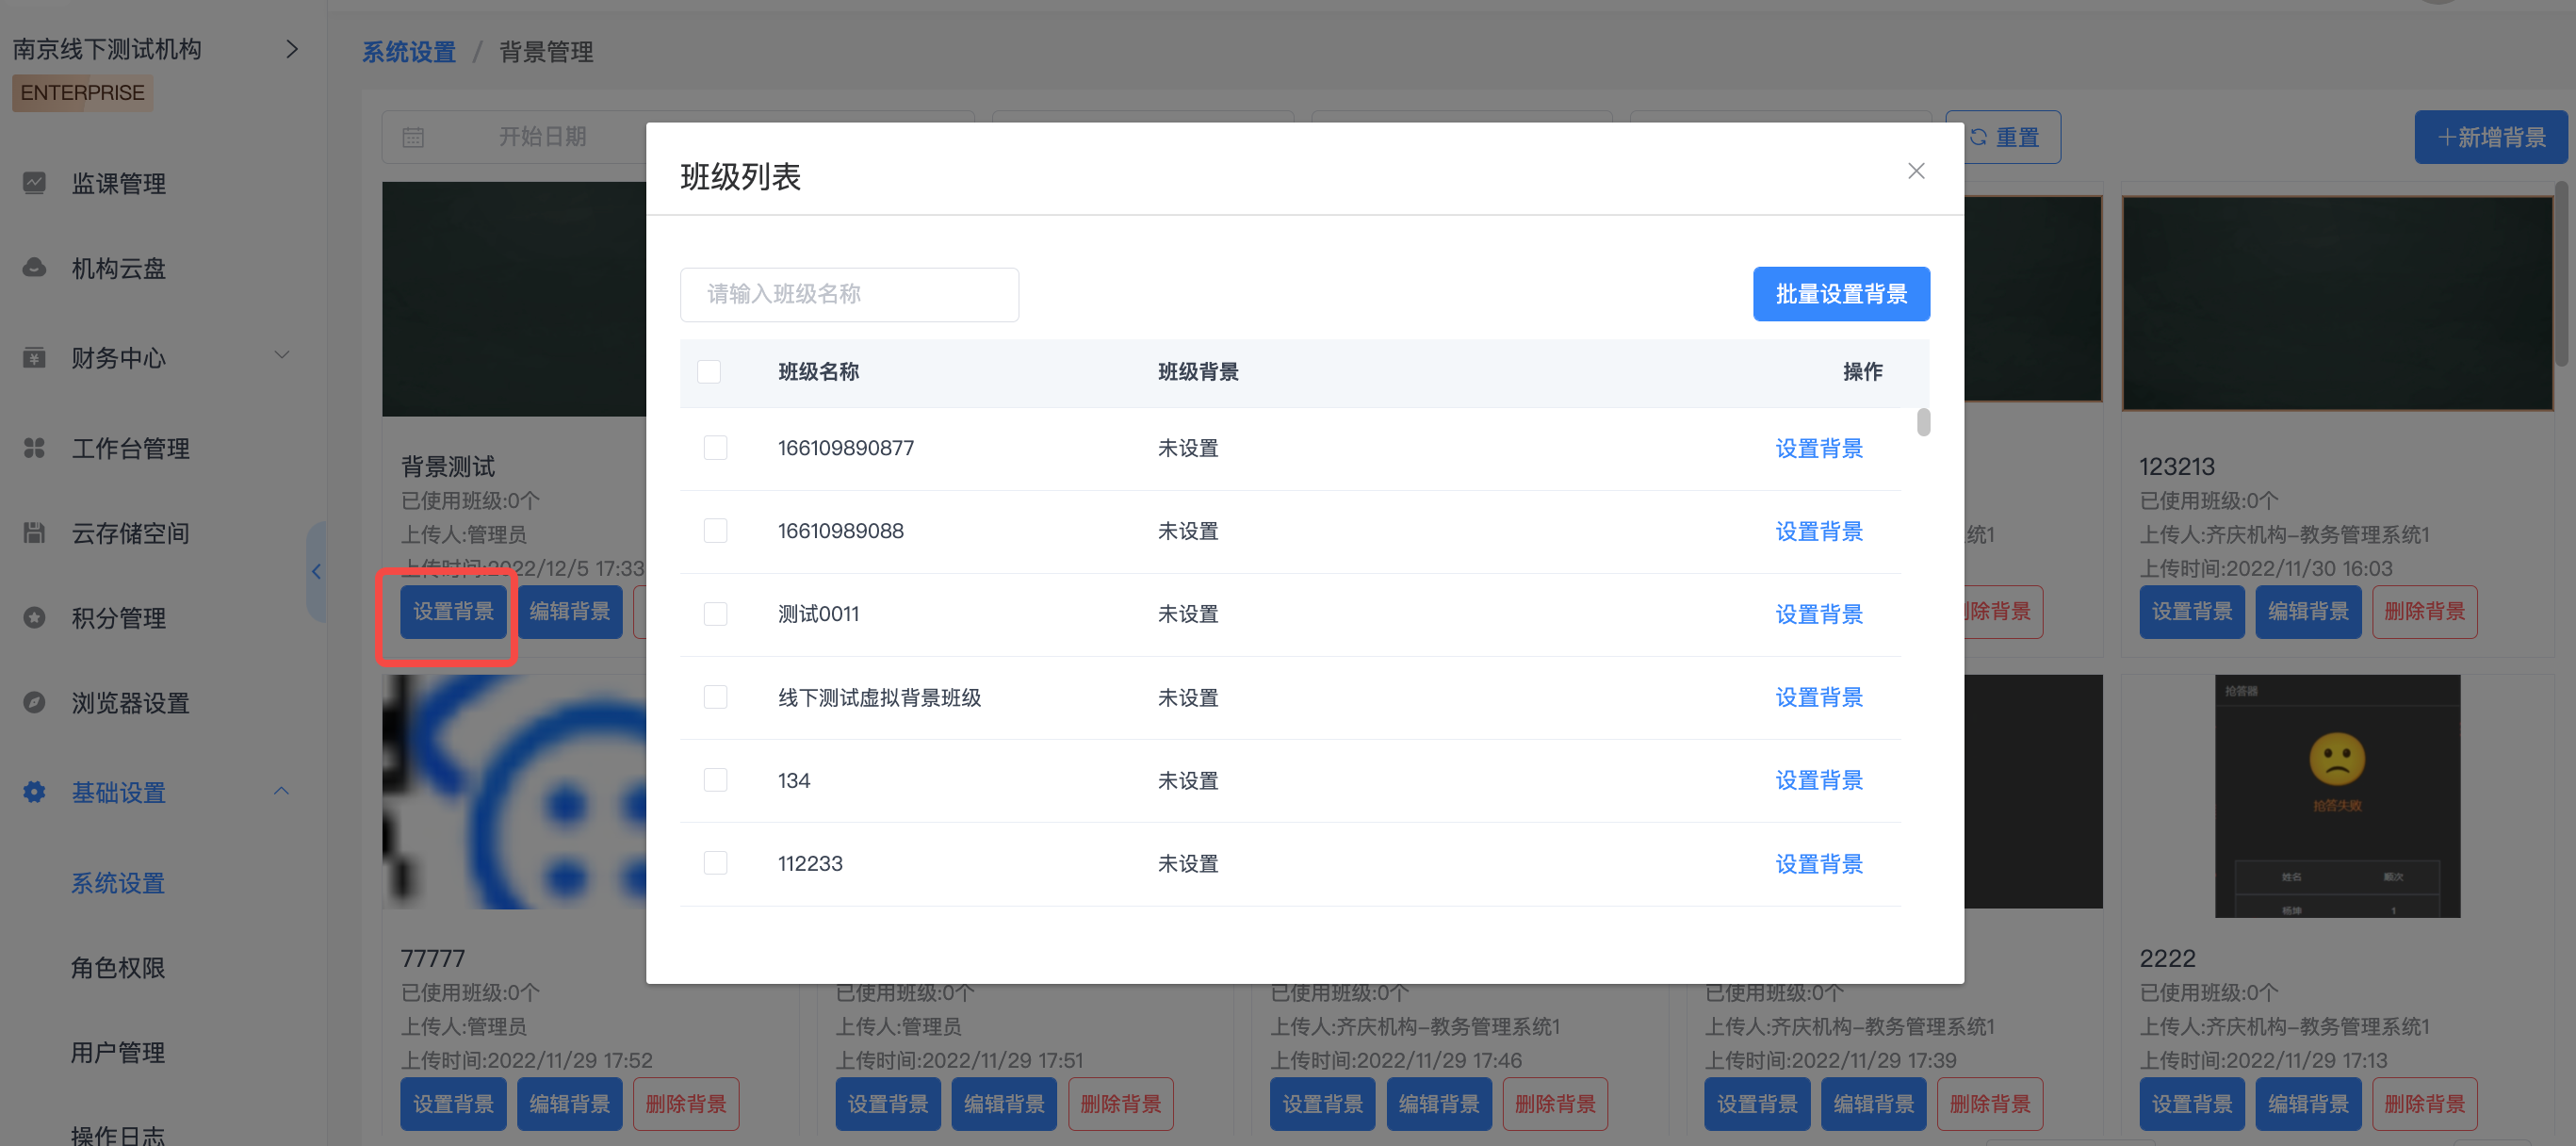The image size is (2576, 1146).
Task: Click the refresh icon on 重置 button
Action: pyautogui.click(x=1978, y=137)
